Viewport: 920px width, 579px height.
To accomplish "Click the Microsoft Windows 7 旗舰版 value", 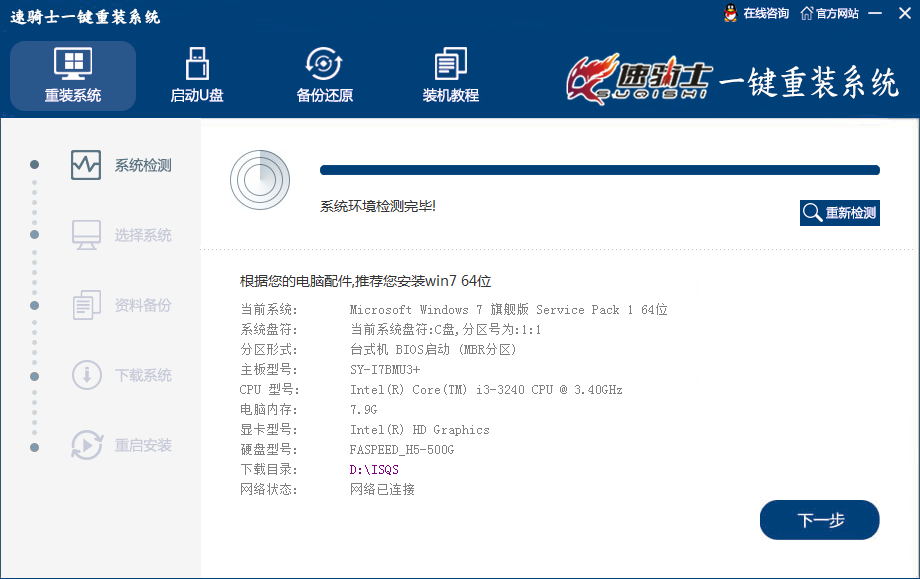I will pos(508,309).
